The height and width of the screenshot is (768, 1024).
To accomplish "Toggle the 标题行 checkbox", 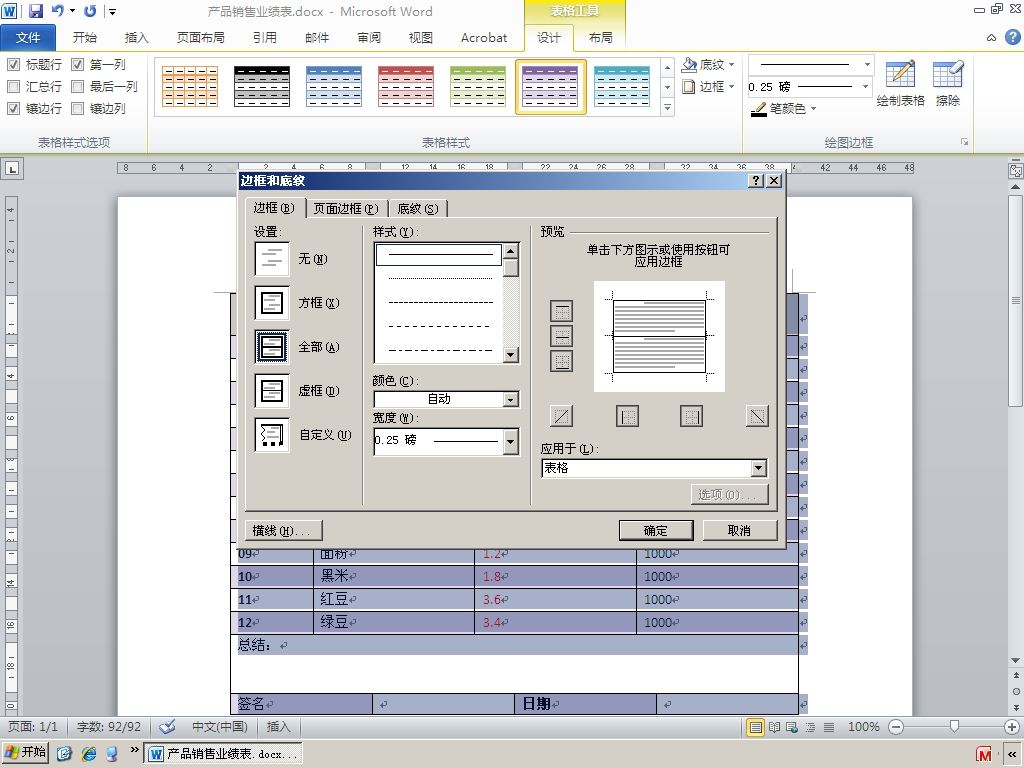I will 13,65.
